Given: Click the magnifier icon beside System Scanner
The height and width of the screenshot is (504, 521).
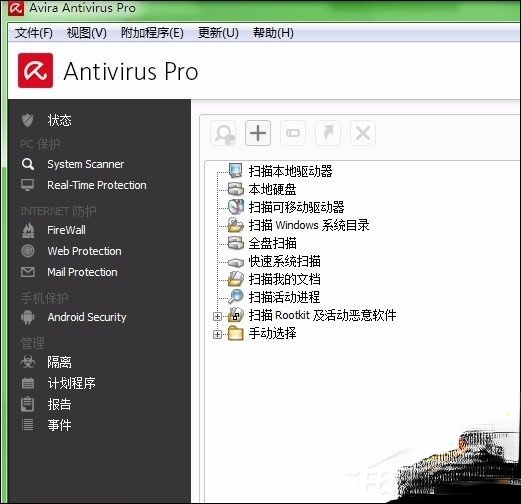Looking at the screenshot, I should [x=28, y=164].
